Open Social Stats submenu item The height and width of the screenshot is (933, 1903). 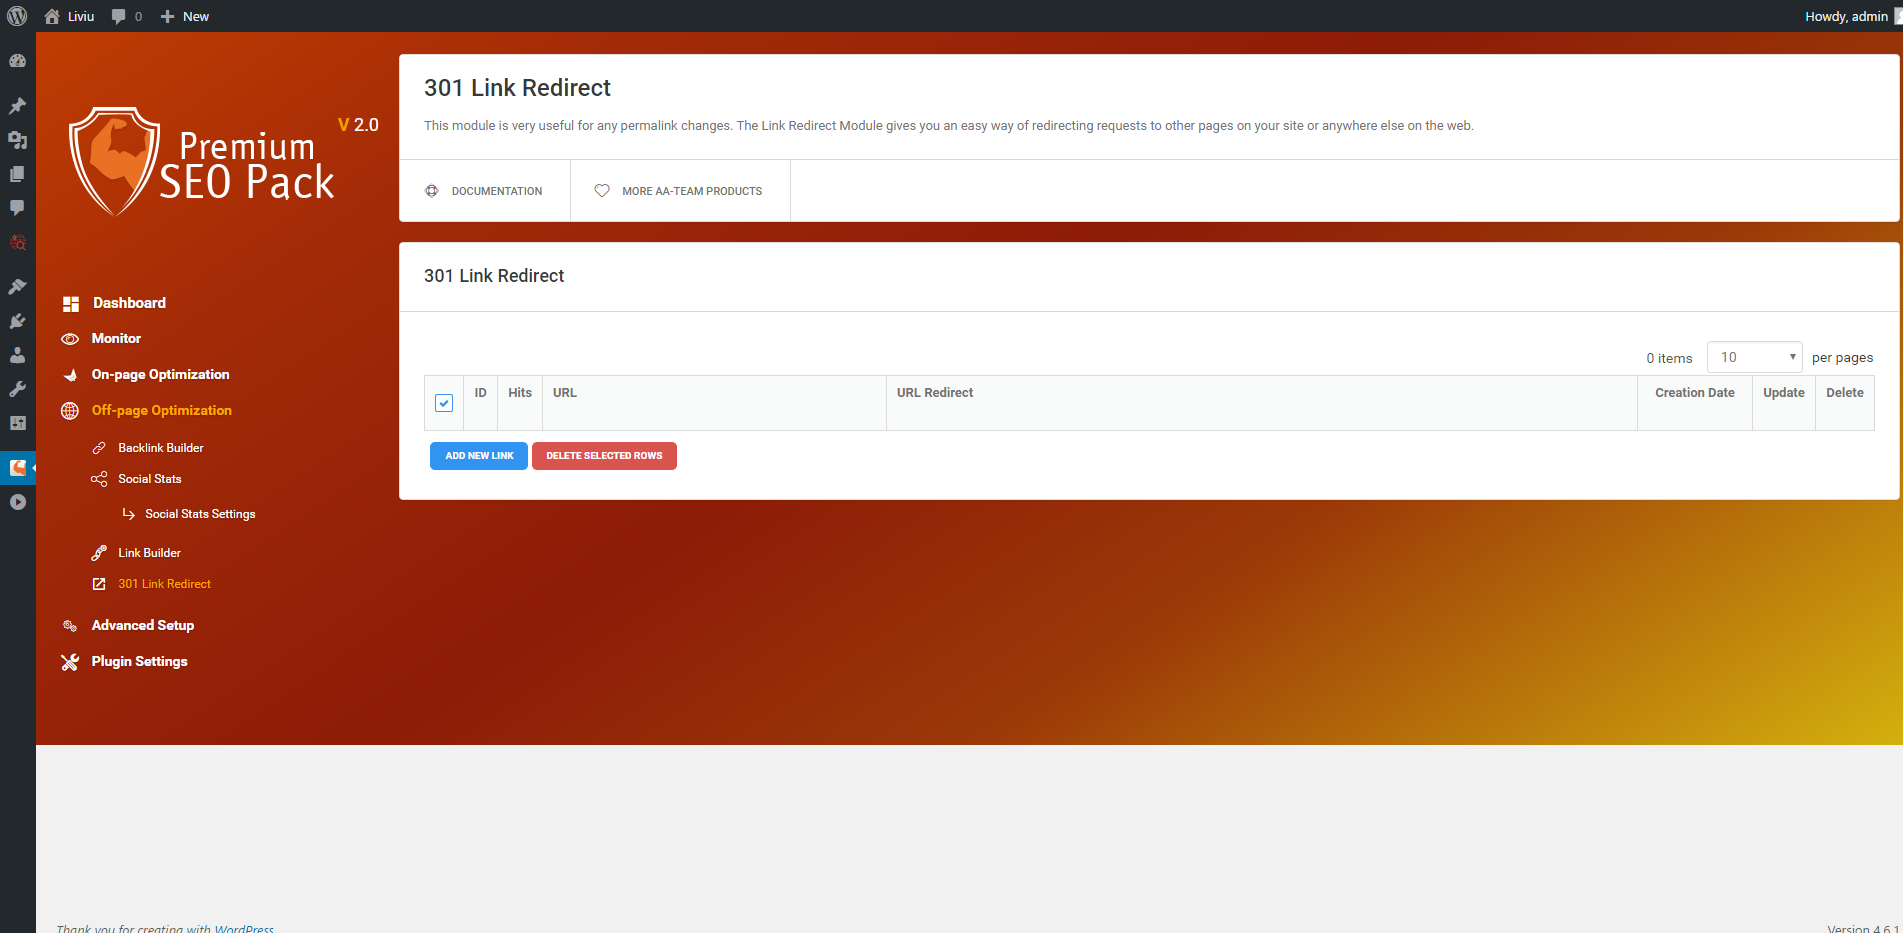(x=150, y=479)
